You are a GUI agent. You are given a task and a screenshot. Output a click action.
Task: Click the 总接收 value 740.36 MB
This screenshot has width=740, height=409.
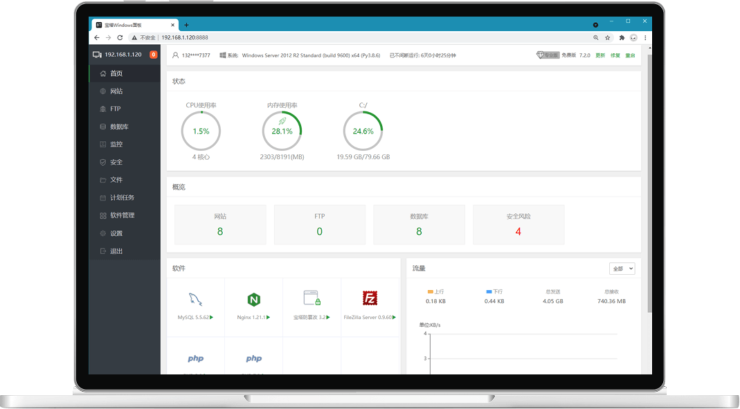pyautogui.click(x=612, y=301)
